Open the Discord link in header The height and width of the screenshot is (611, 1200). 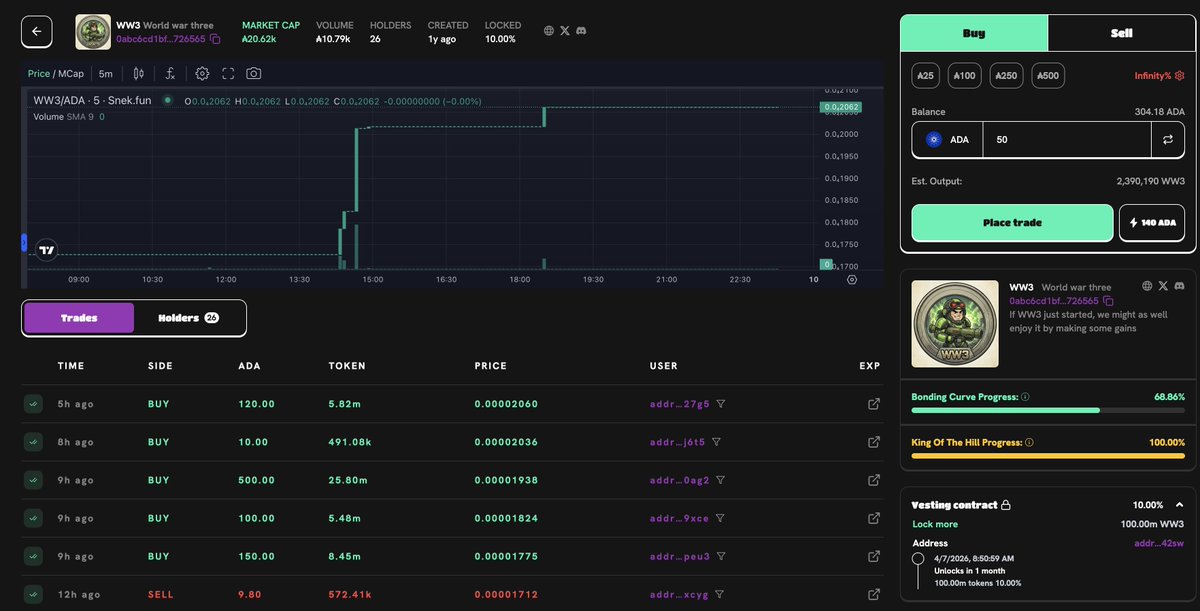click(581, 31)
